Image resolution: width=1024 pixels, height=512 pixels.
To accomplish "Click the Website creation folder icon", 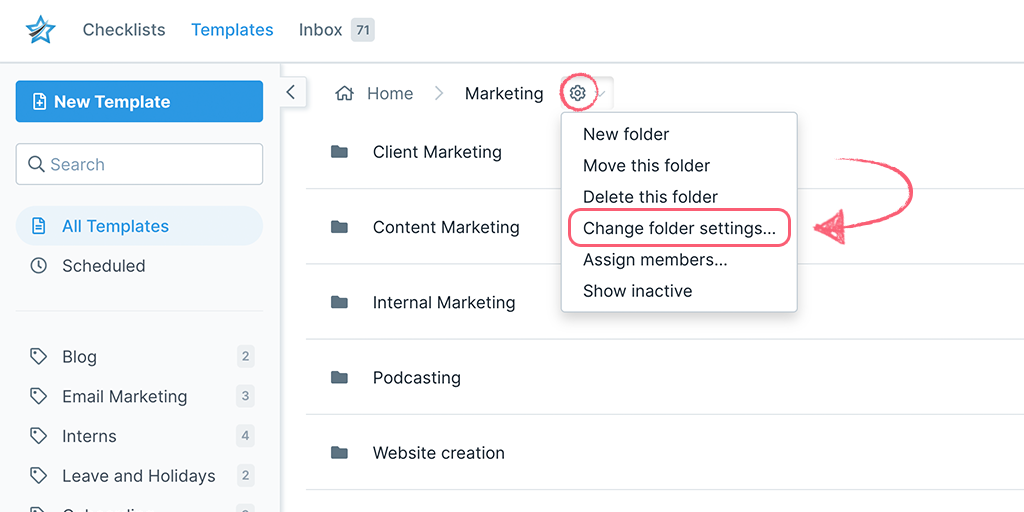I will [x=339, y=452].
